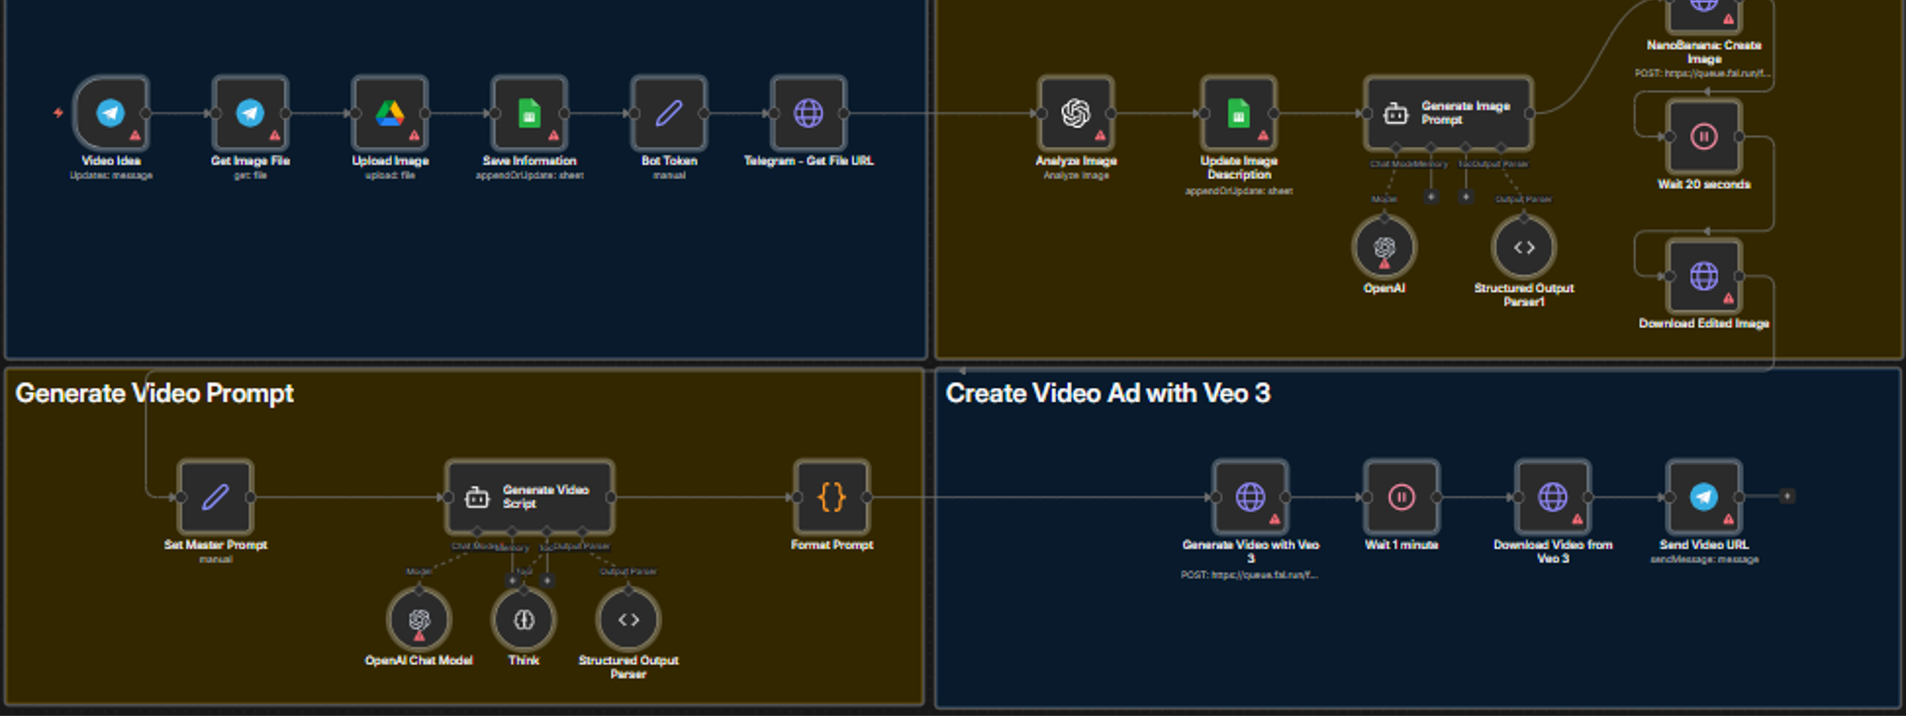Click the 'Updates: message' subtitle under Video Idea
1906x716 pixels.
(x=111, y=175)
